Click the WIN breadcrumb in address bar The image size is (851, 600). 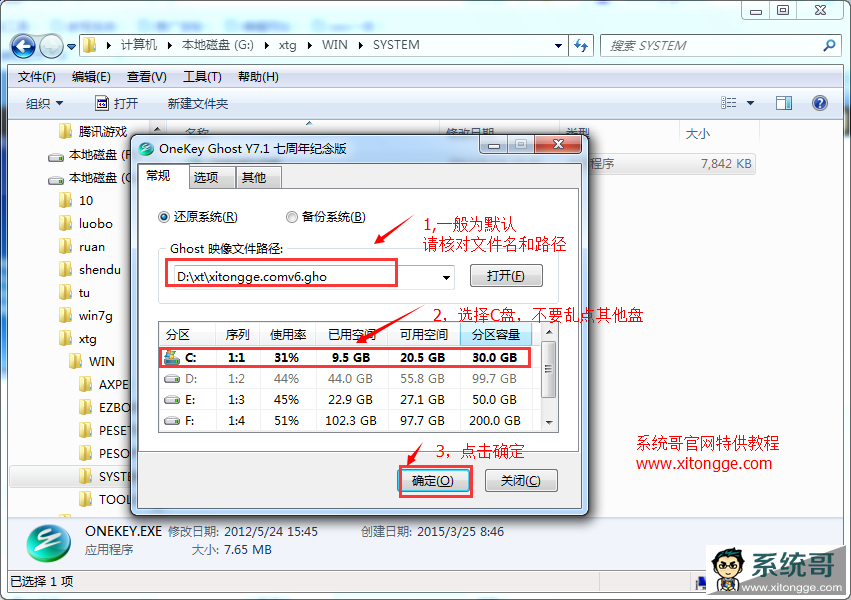pos(334,45)
